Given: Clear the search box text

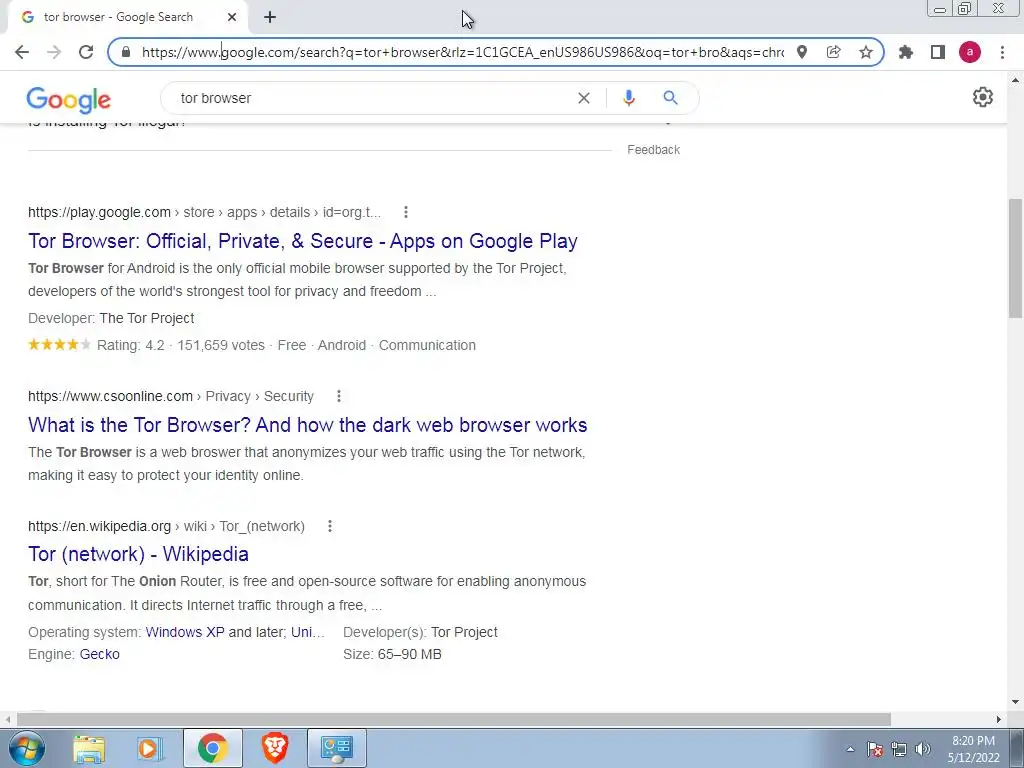Looking at the screenshot, I should 584,98.
